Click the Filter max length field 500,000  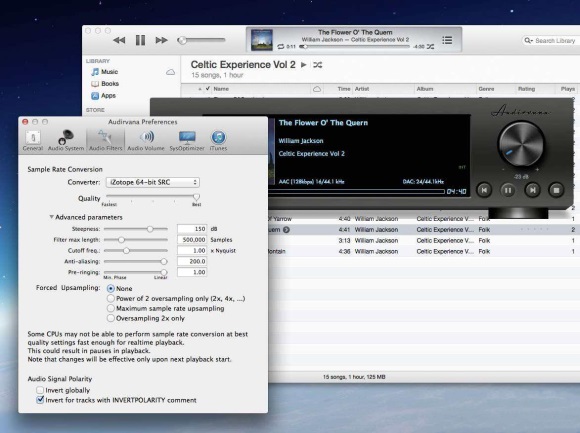coord(192,240)
